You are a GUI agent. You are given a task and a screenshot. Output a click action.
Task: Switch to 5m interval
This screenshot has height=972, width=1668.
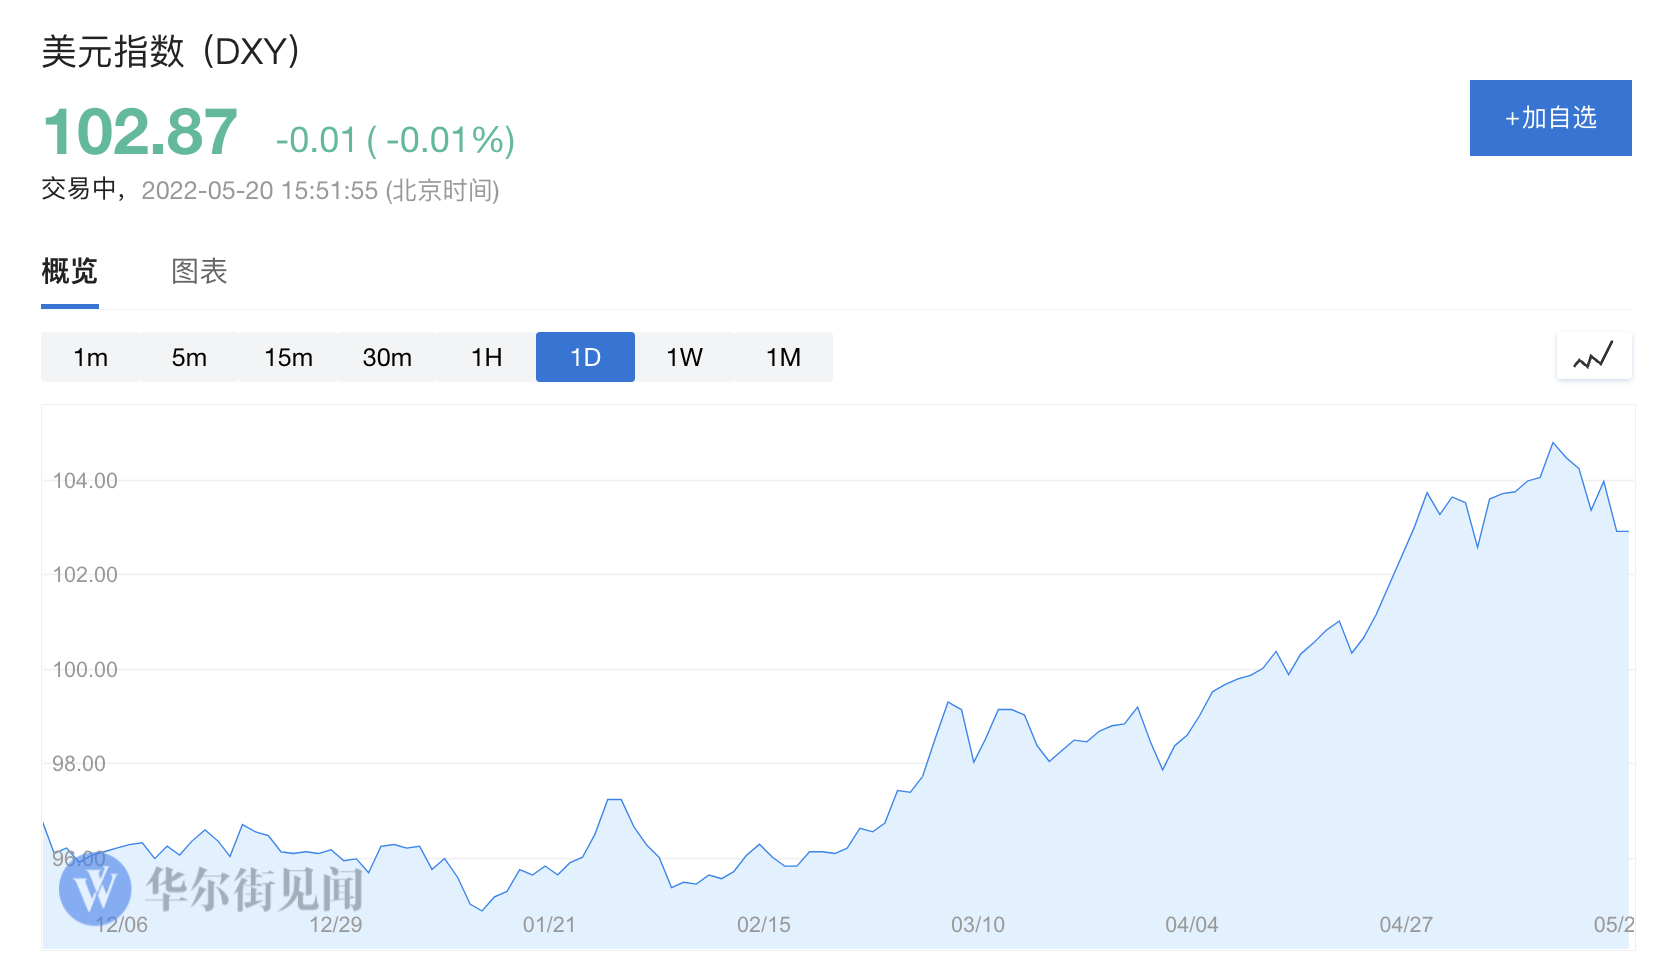189,357
